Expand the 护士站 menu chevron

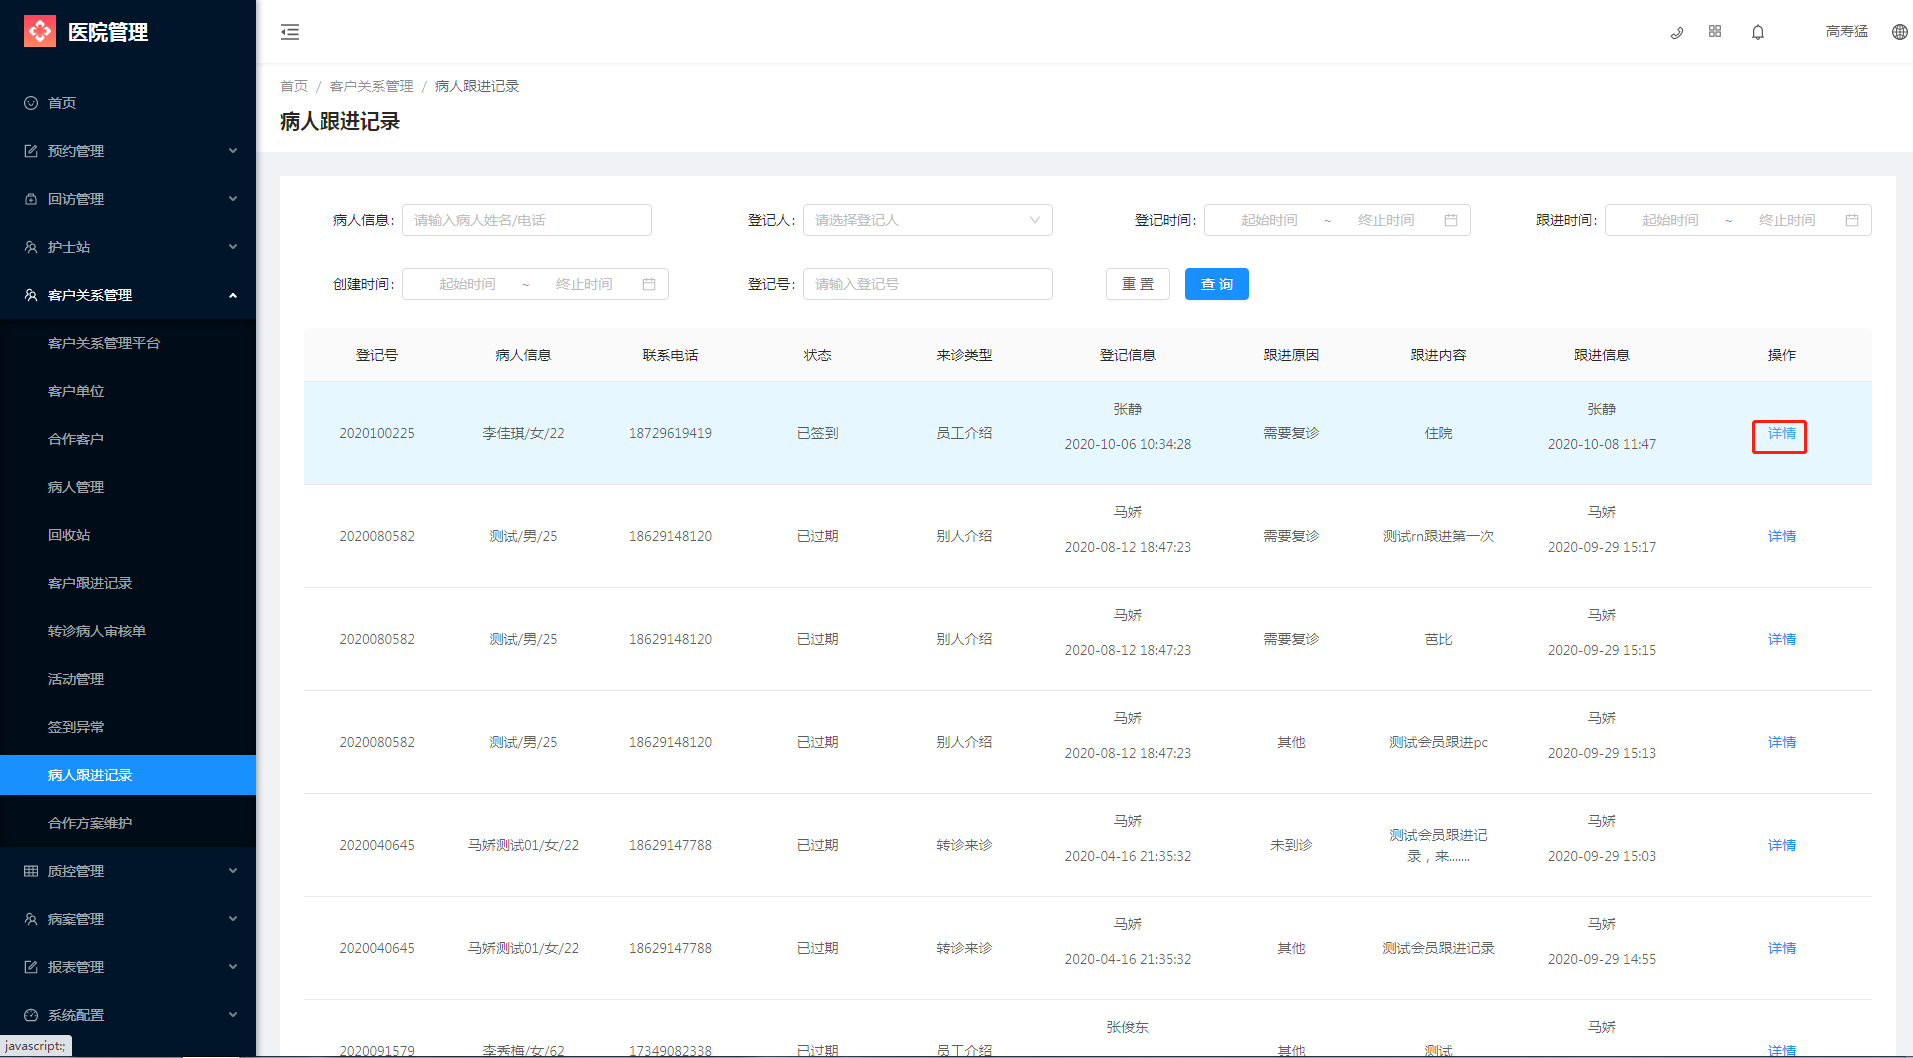(x=233, y=247)
